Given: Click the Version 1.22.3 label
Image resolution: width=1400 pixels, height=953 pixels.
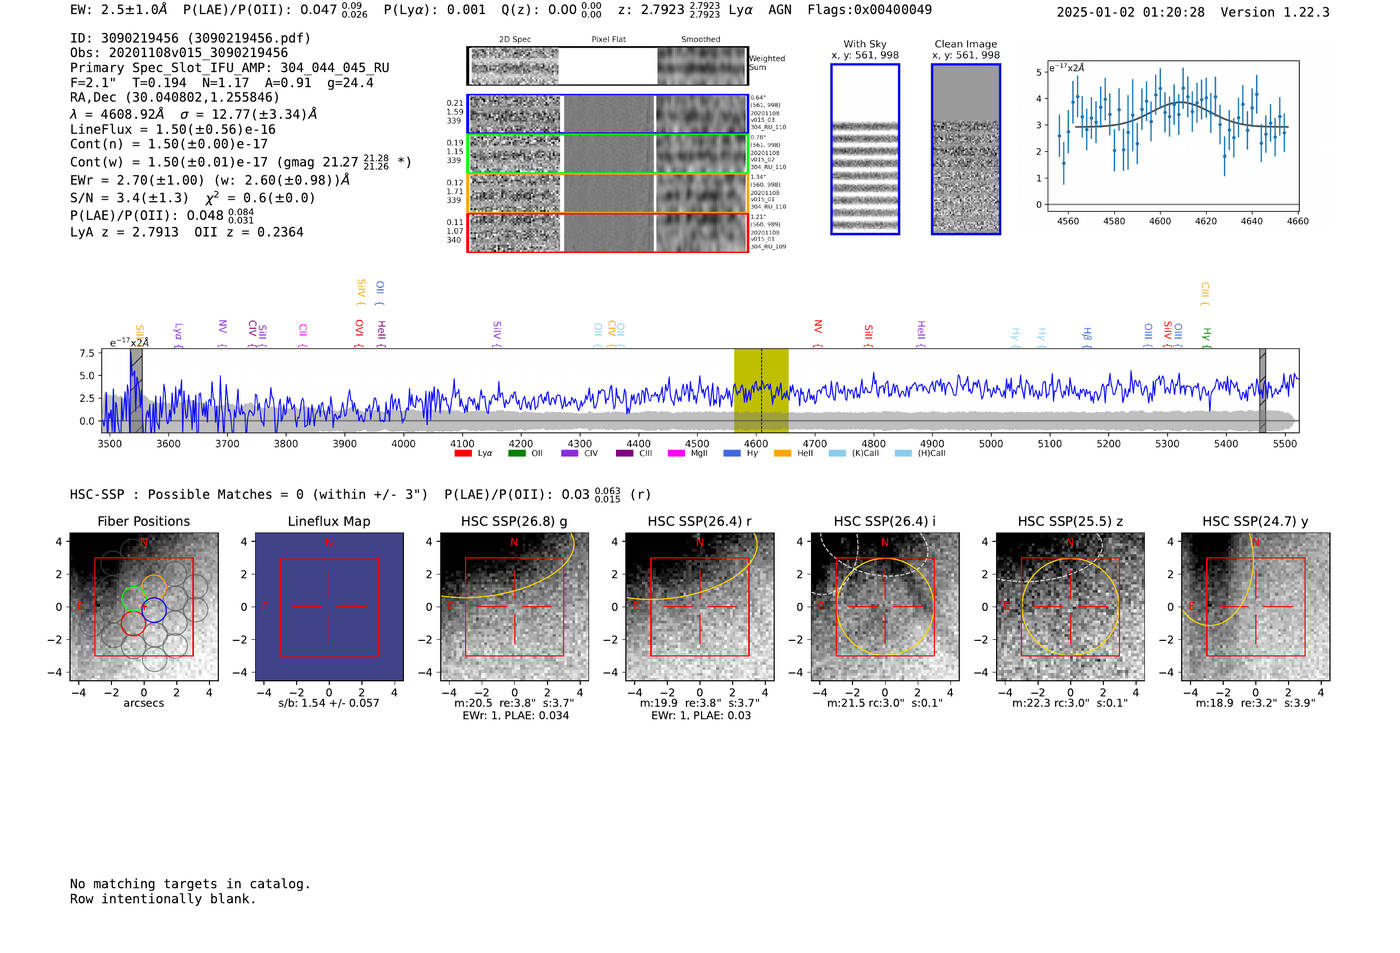Looking at the screenshot, I should pyautogui.click(x=1275, y=12).
